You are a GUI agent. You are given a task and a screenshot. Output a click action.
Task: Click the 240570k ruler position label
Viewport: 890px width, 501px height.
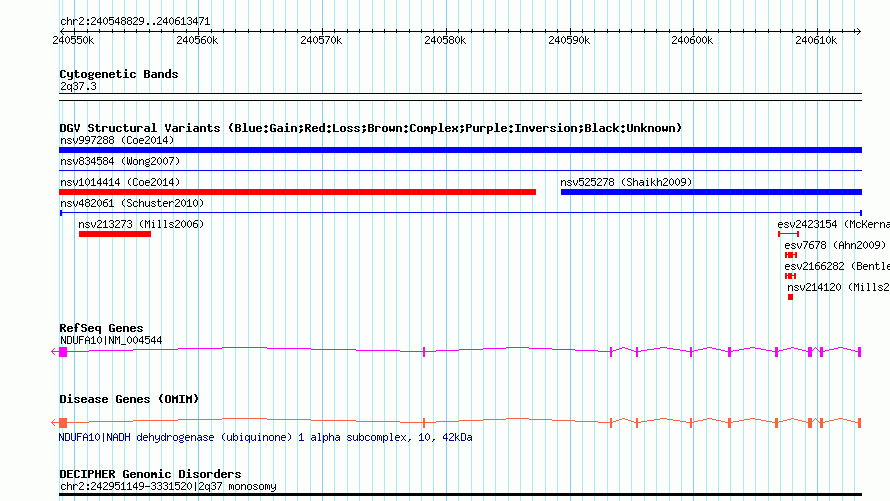321,40
